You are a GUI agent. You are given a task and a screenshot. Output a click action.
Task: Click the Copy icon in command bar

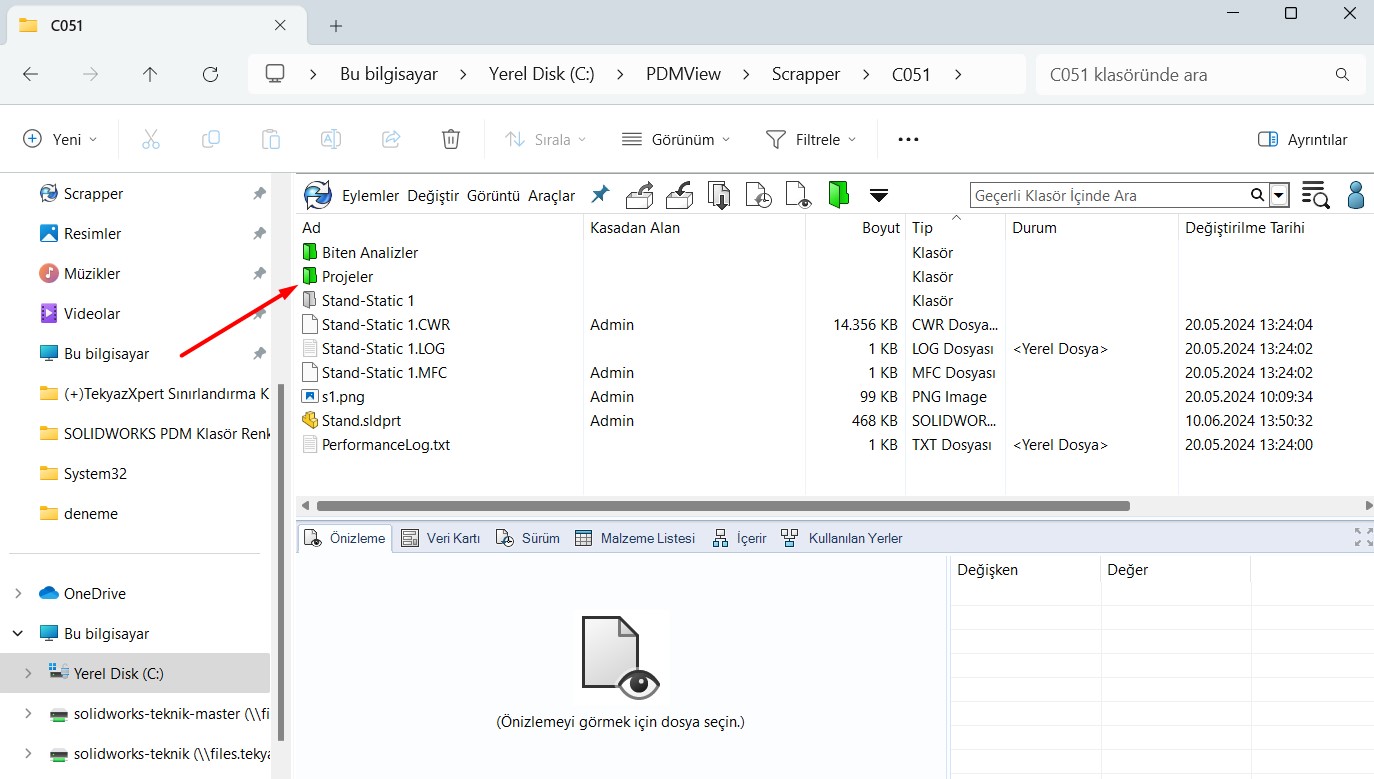(x=211, y=139)
